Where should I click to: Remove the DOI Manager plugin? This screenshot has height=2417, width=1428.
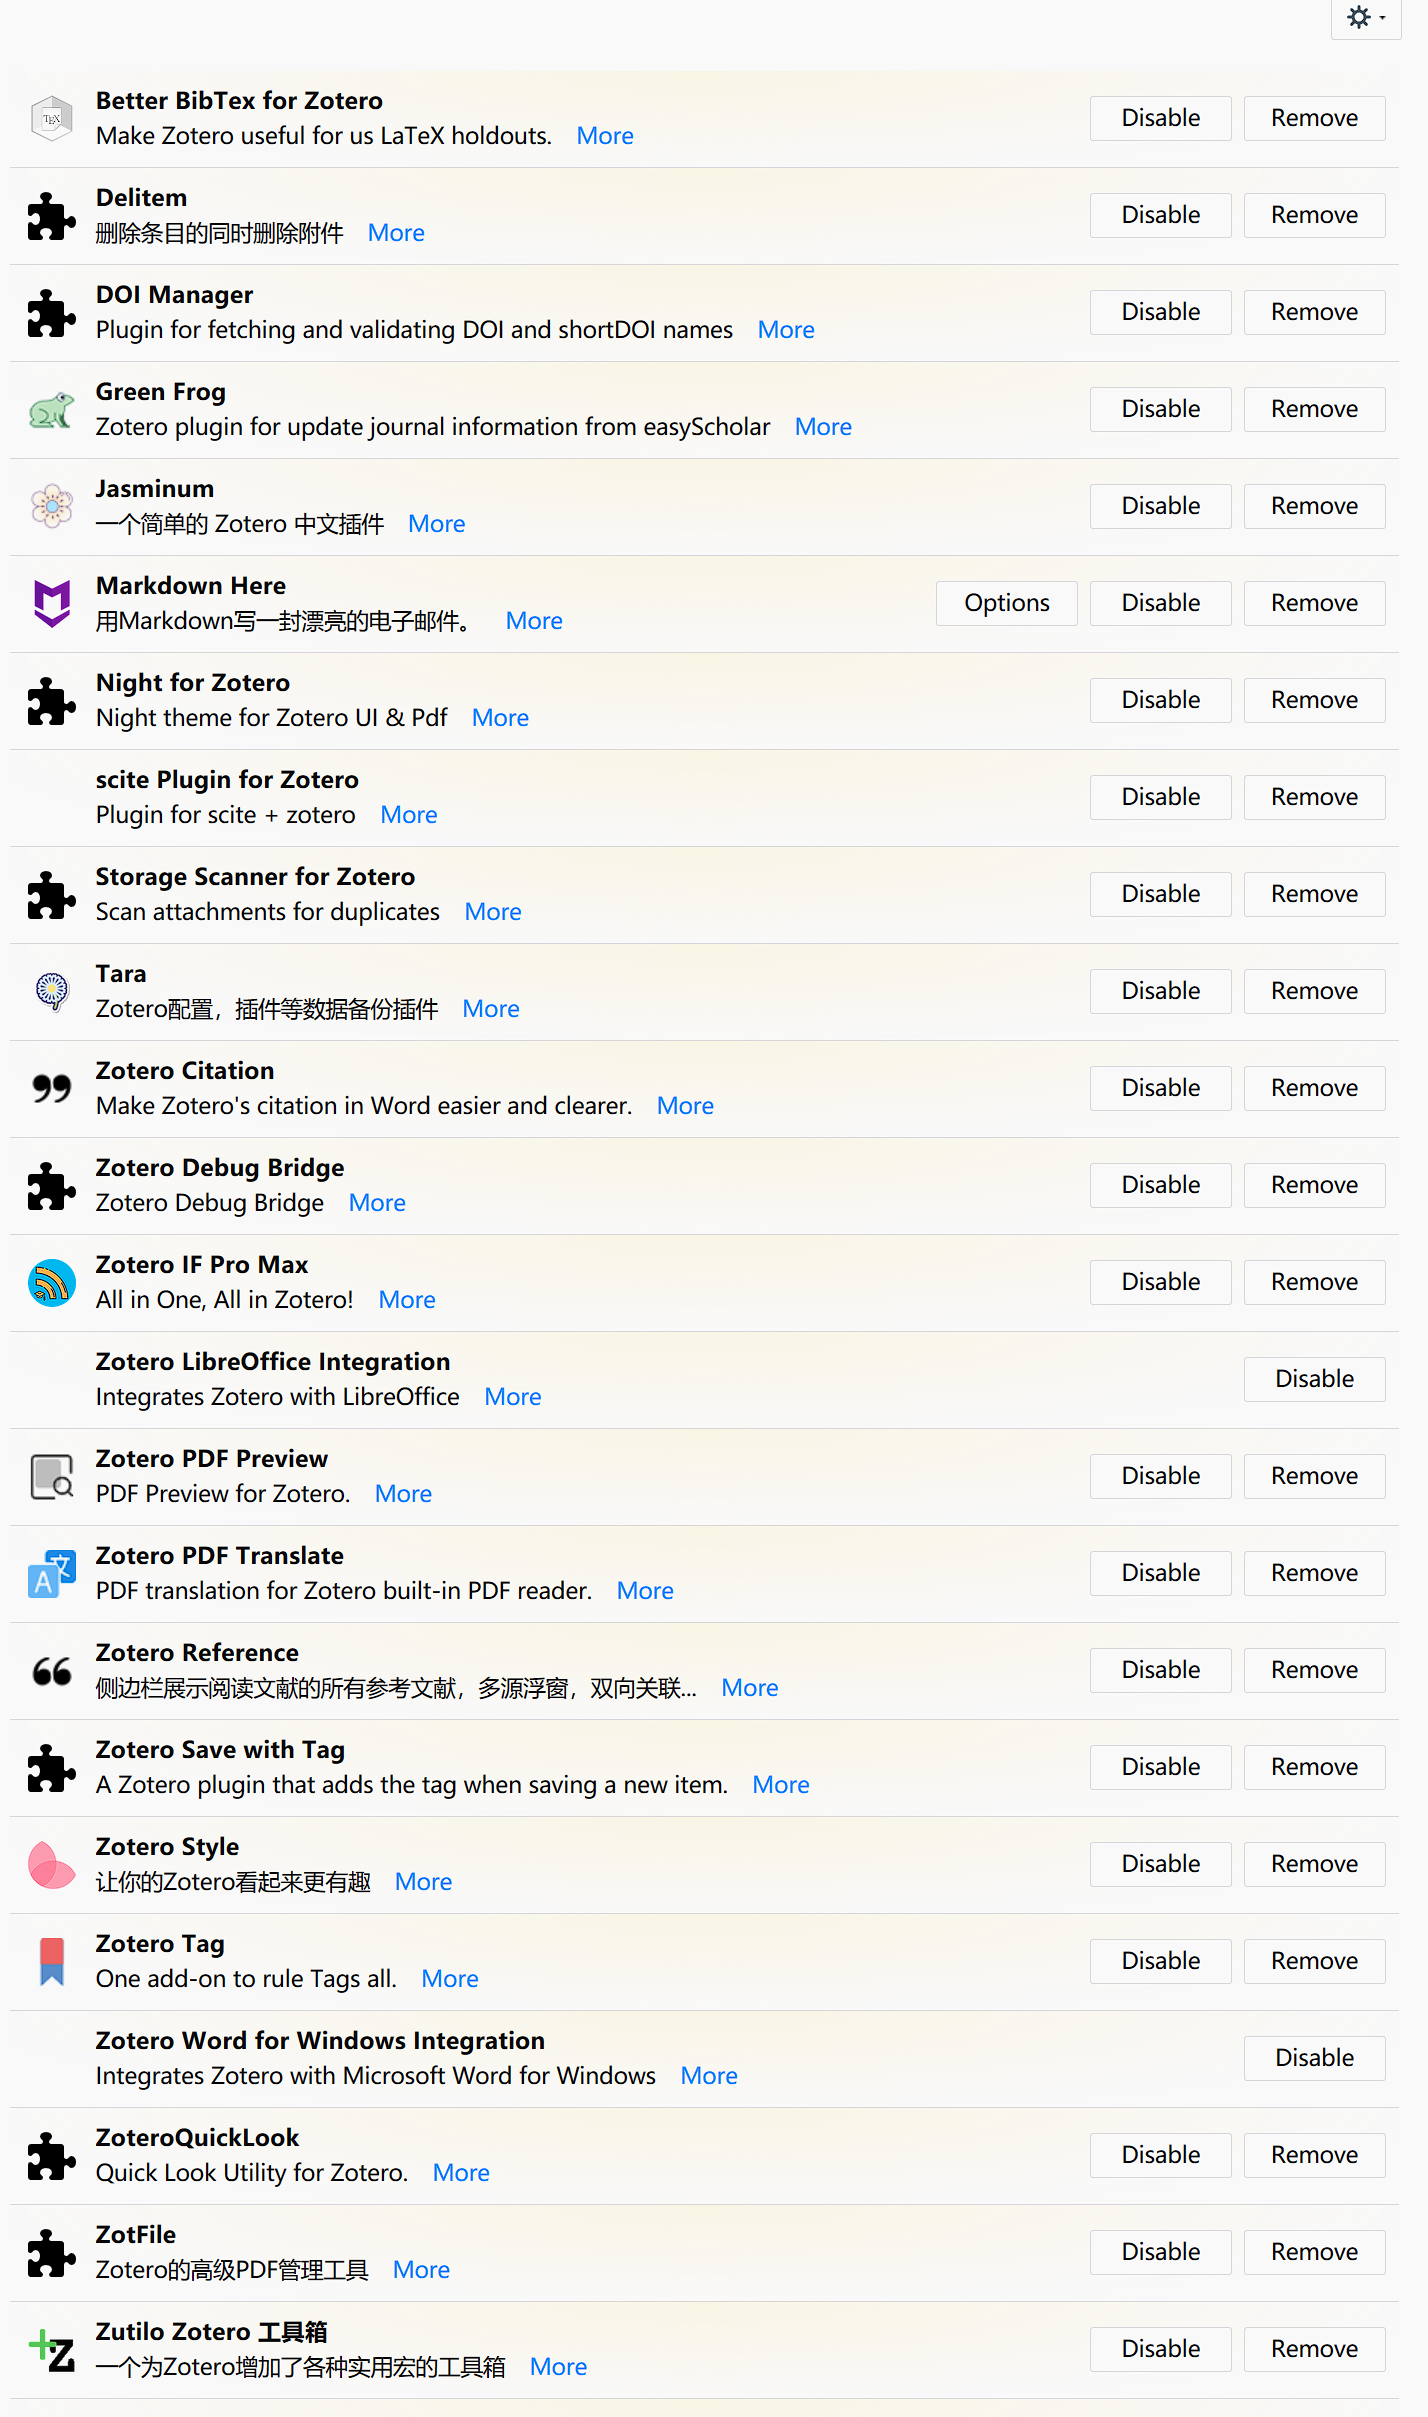click(x=1313, y=311)
